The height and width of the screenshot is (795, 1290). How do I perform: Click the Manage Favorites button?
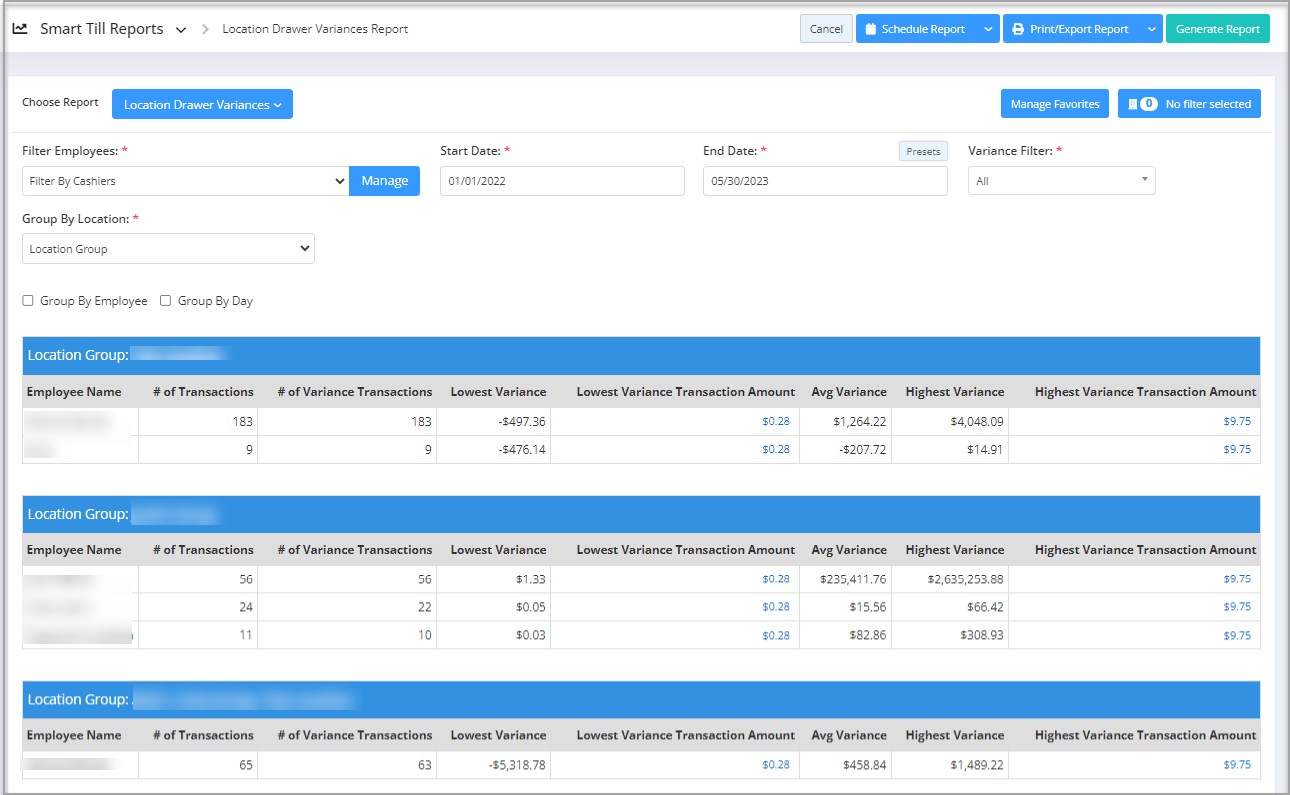click(1055, 104)
